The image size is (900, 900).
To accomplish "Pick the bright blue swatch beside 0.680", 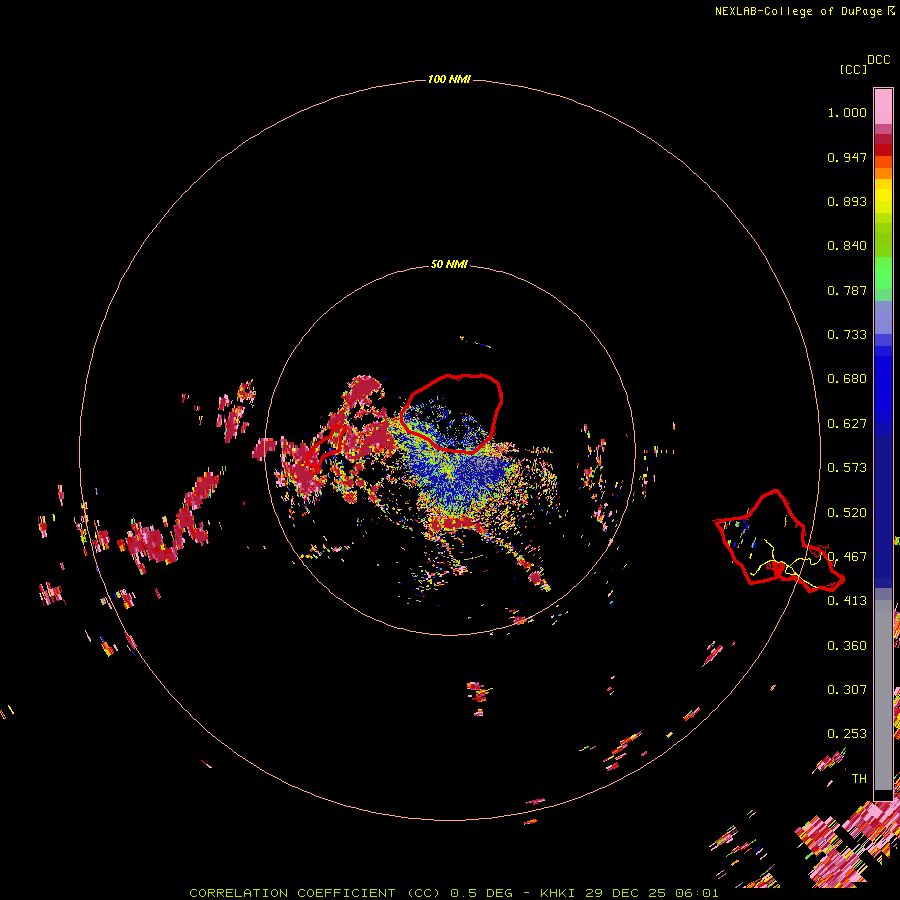I will coord(883,385).
